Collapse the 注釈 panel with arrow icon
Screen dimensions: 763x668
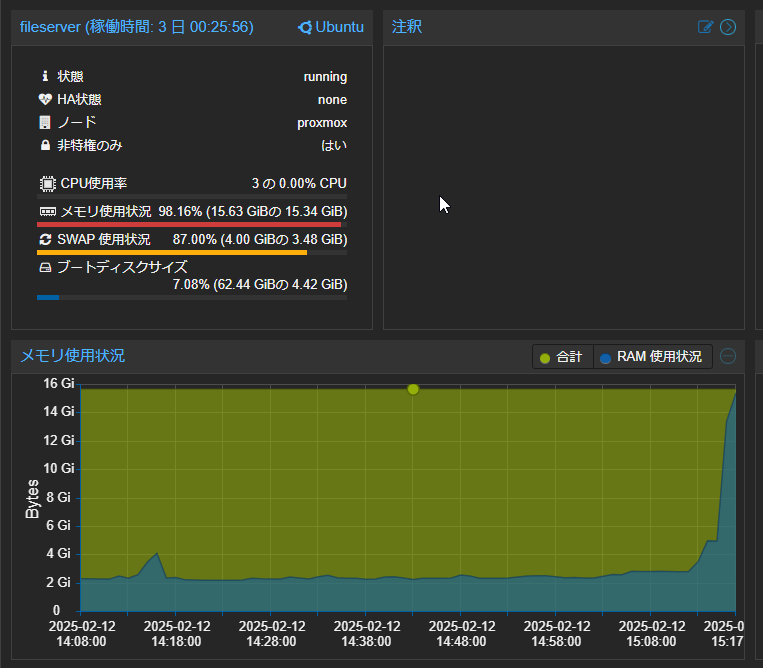tap(728, 27)
